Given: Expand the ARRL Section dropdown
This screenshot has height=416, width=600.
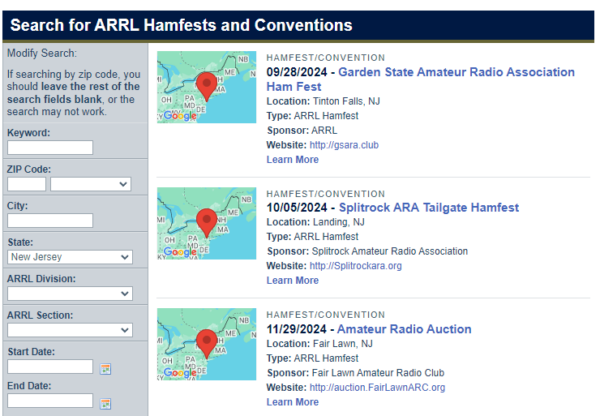Looking at the screenshot, I should [x=69, y=329].
